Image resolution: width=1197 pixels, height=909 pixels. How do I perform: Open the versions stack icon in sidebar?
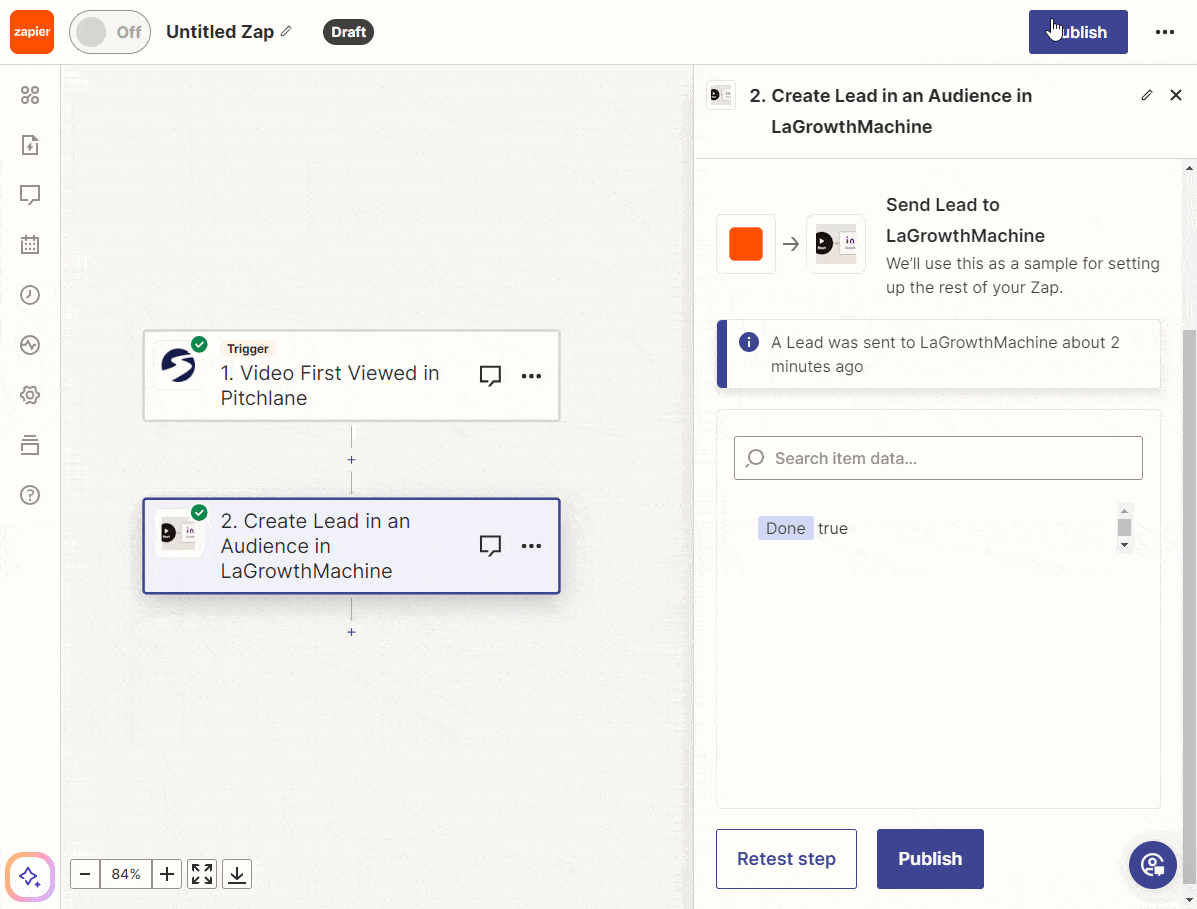click(x=30, y=445)
